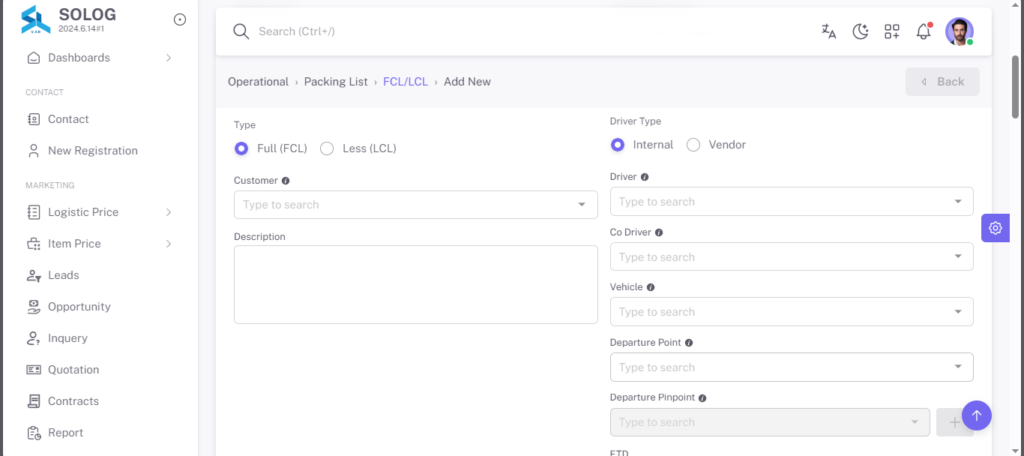The height and width of the screenshot is (456, 1024).
Task: Click into the Description text area
Action: [x=415, y=285]
